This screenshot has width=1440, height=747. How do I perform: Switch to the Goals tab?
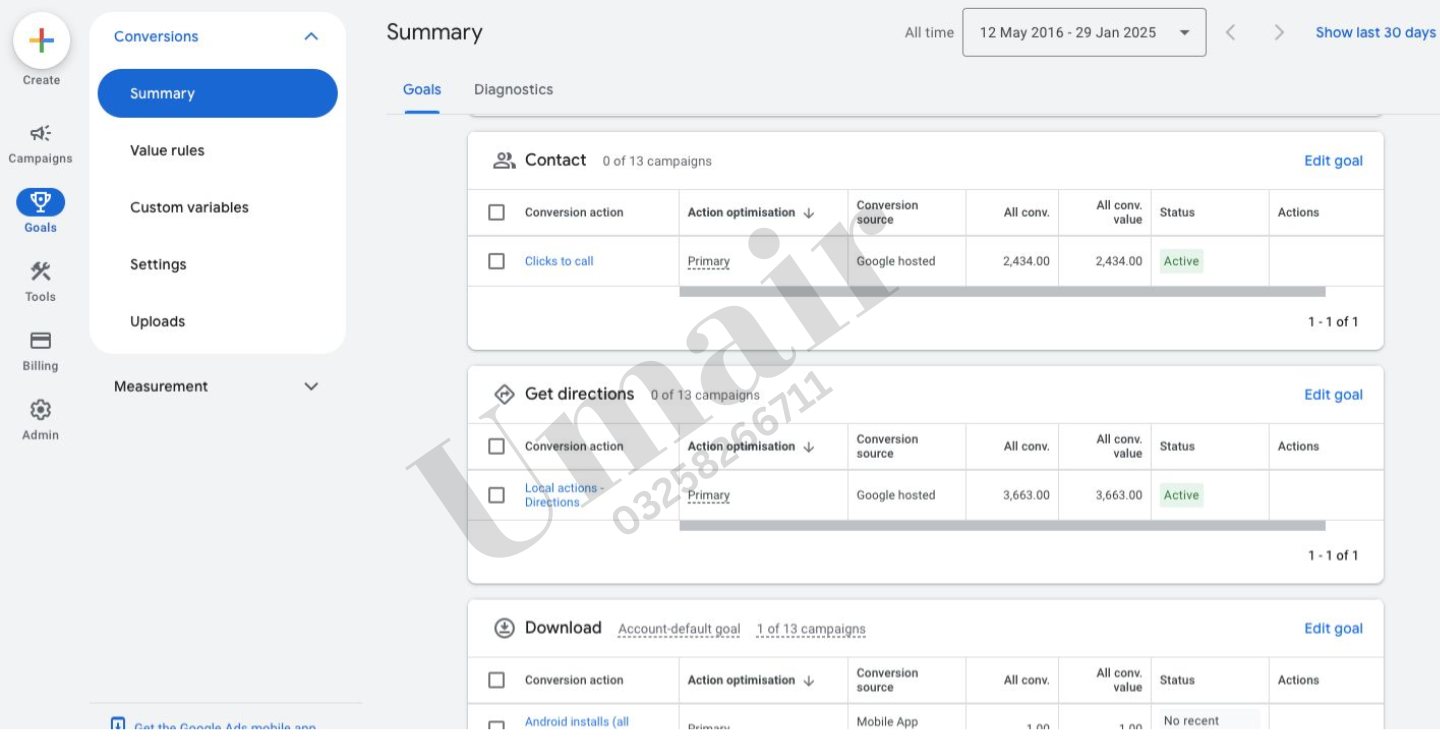tap(422, 90)
